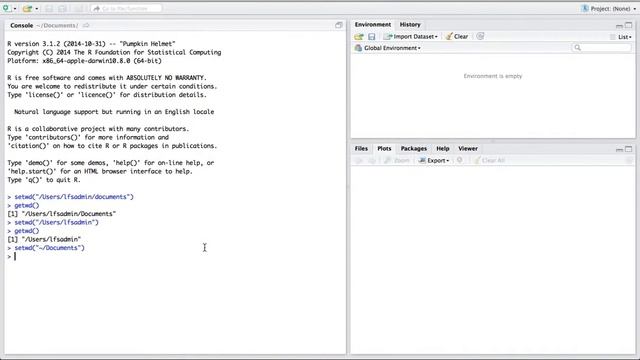Switch to the Environment tab
The height and width of the screenshot is (360, 640).
(x=373, y=24)
